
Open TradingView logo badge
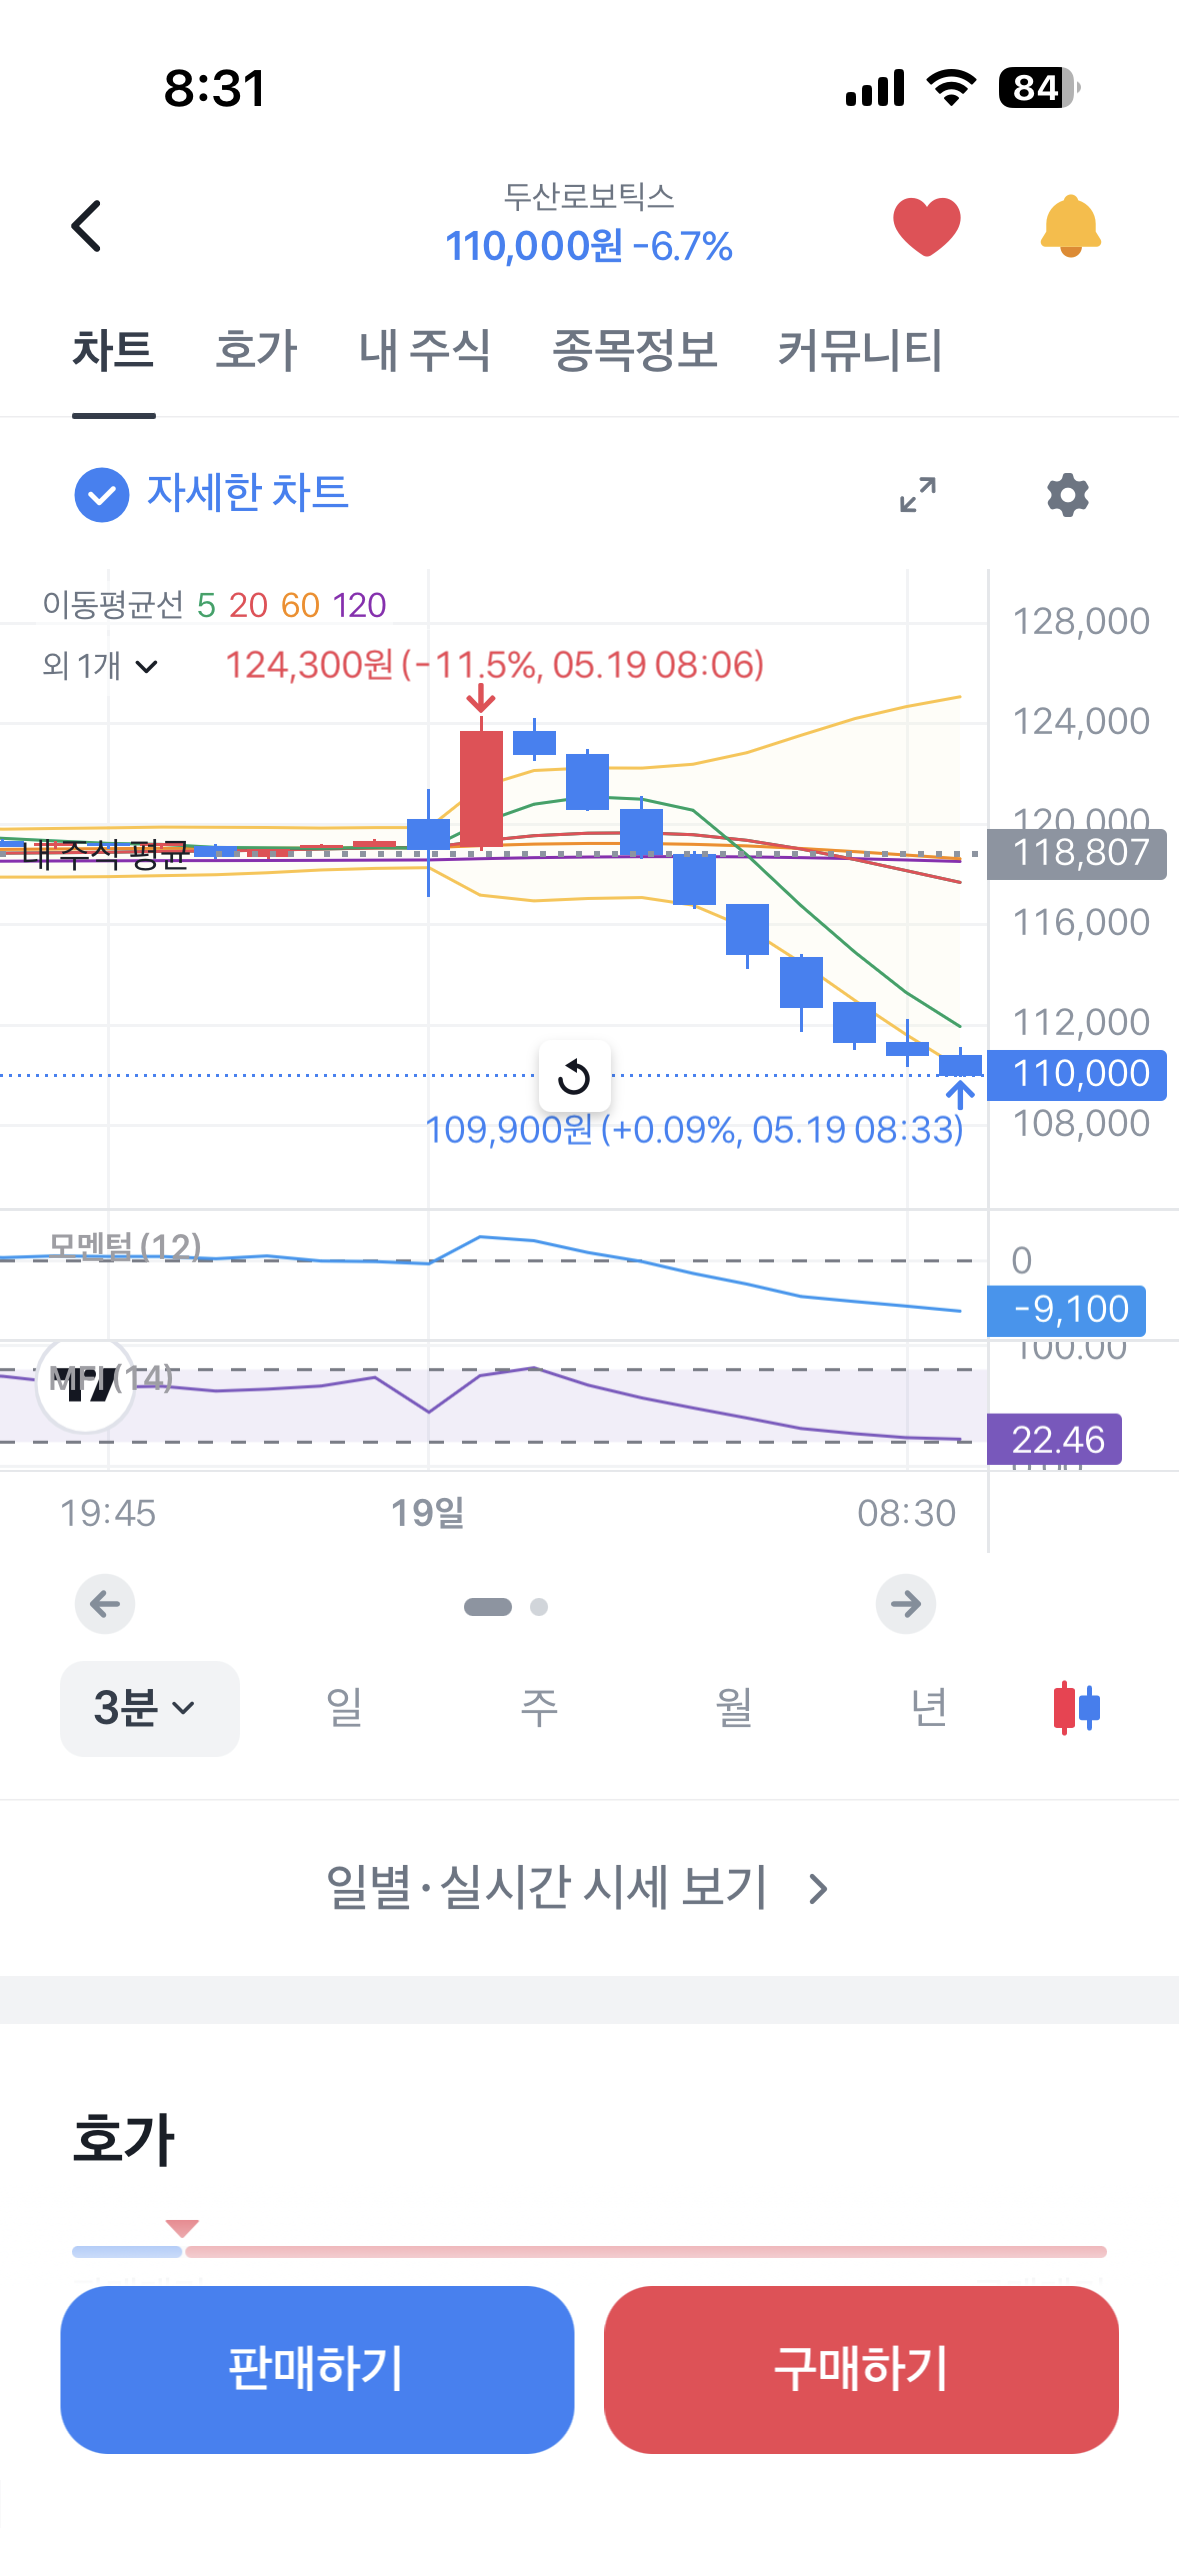[x=85, y=1383]
